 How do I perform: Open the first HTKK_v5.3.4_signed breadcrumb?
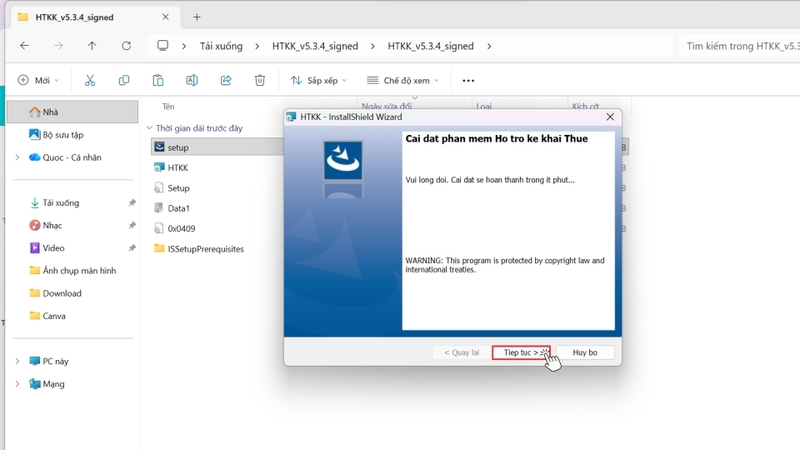point(315,46)
